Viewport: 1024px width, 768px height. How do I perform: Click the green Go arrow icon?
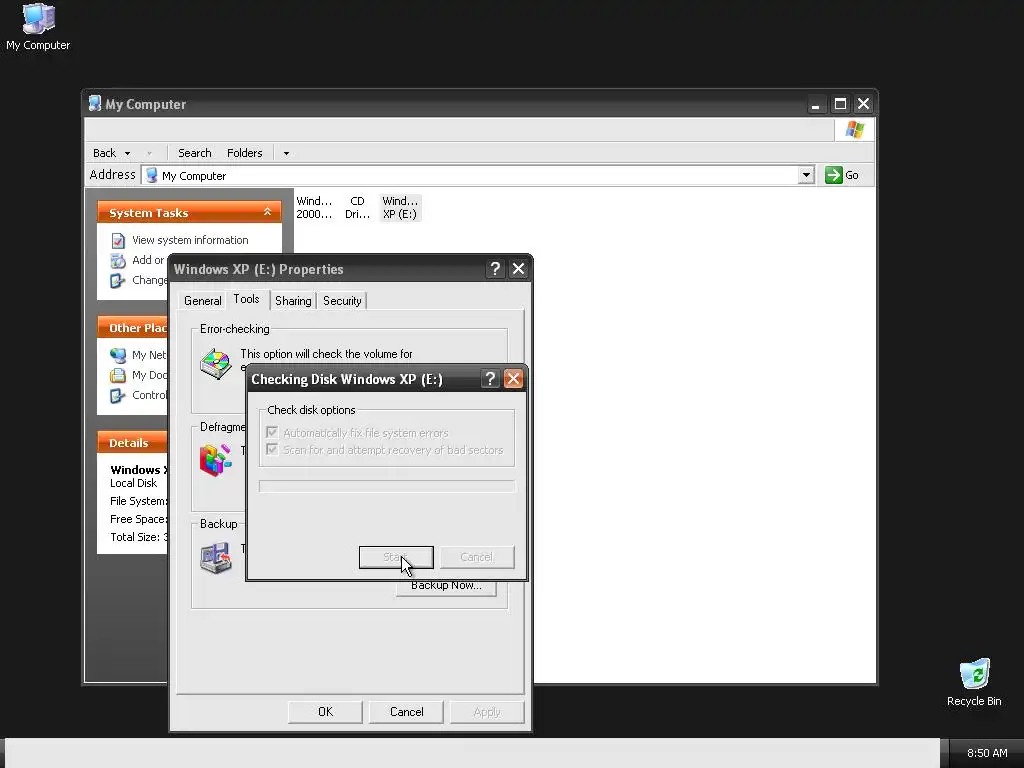point(833,175)
